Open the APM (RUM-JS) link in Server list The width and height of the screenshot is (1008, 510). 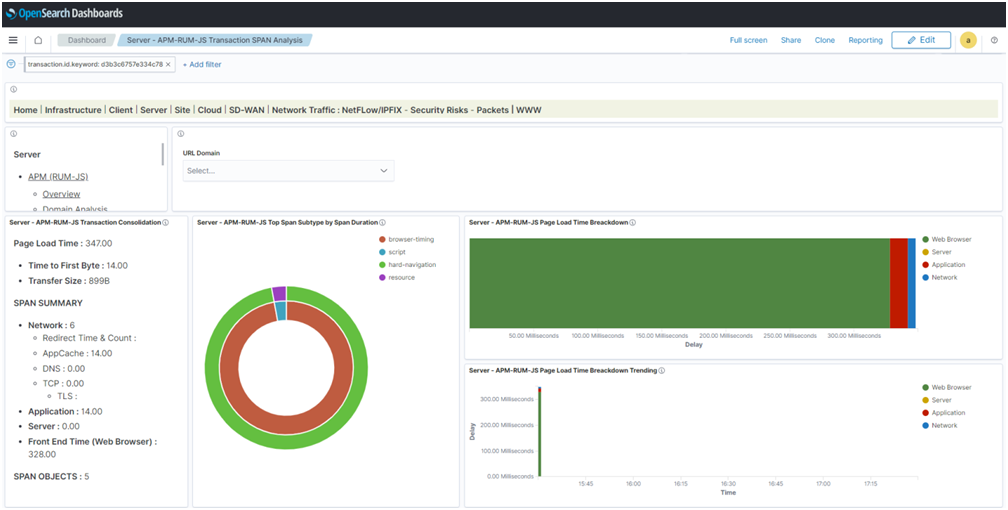[x=58, y=177]
